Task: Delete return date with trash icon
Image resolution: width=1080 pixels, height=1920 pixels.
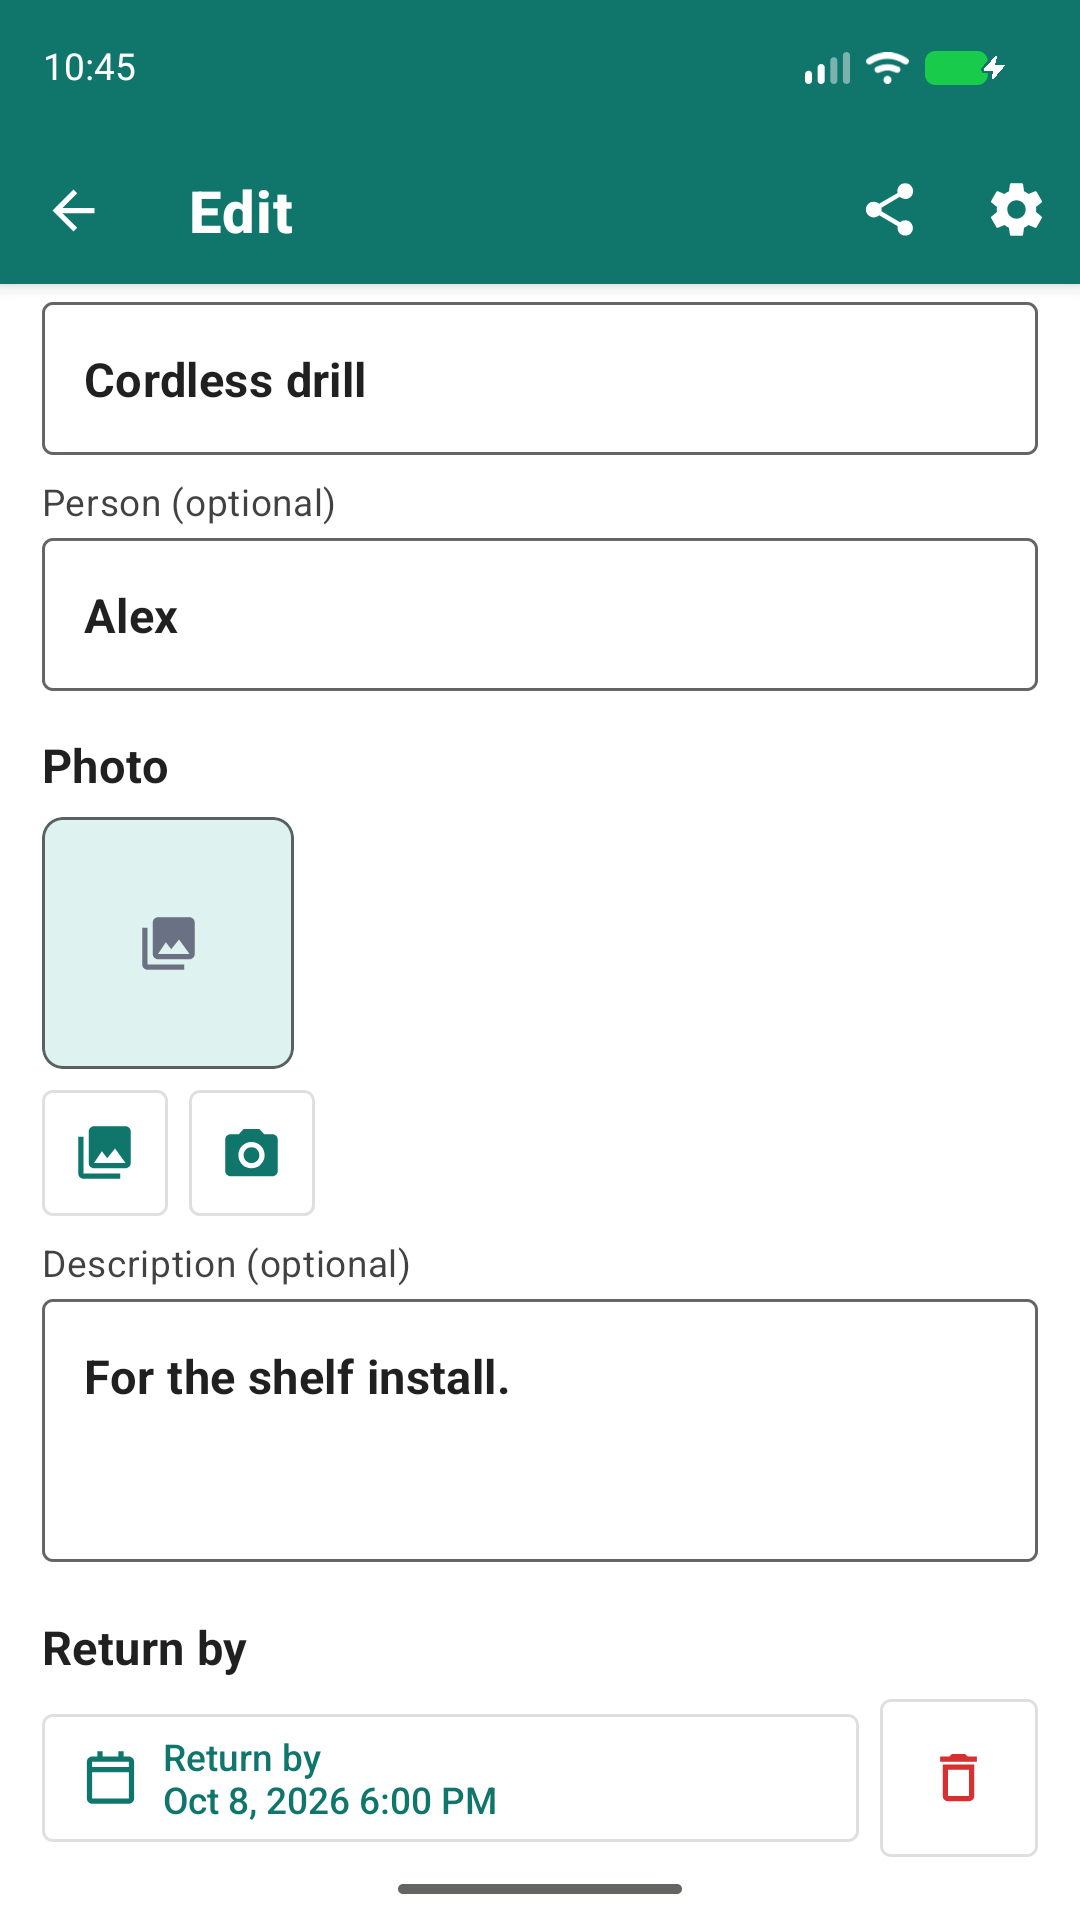Action: 958,1777
